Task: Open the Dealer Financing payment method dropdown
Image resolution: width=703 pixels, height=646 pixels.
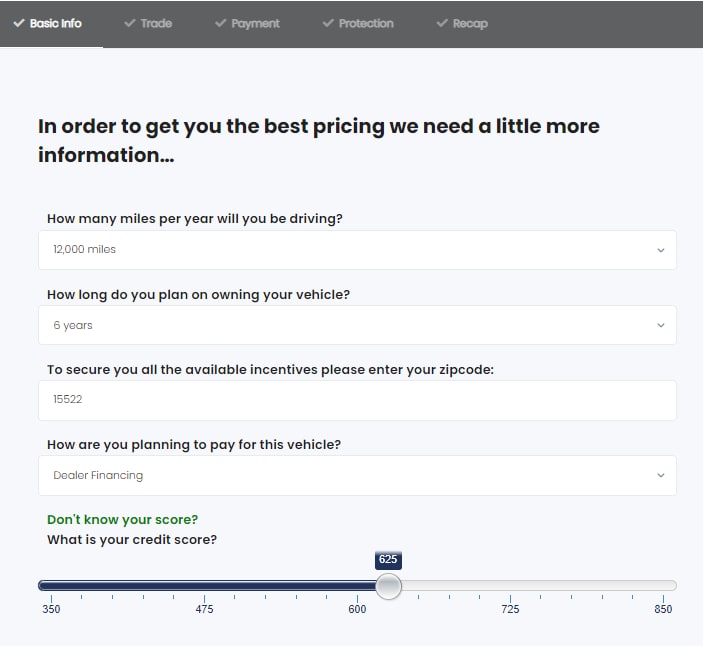Action: (x=357, y=475)
